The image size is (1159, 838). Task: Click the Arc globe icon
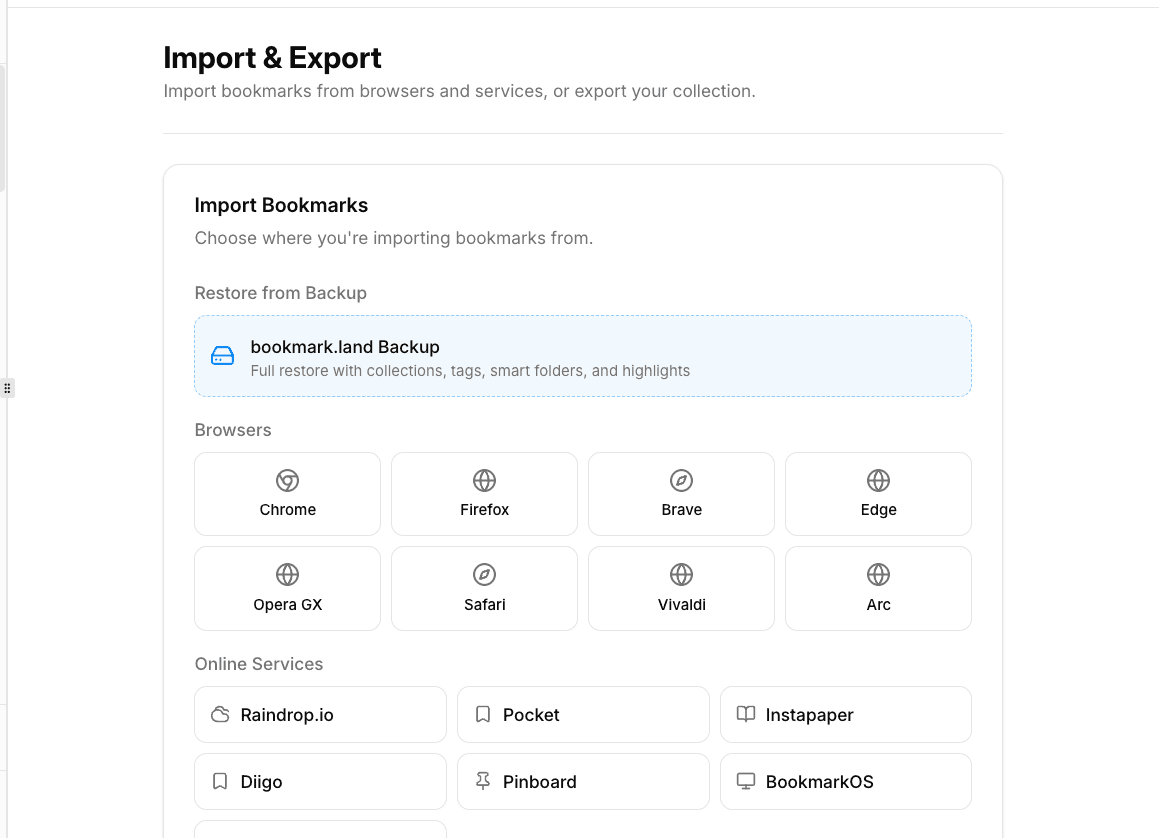coord(878,574)
